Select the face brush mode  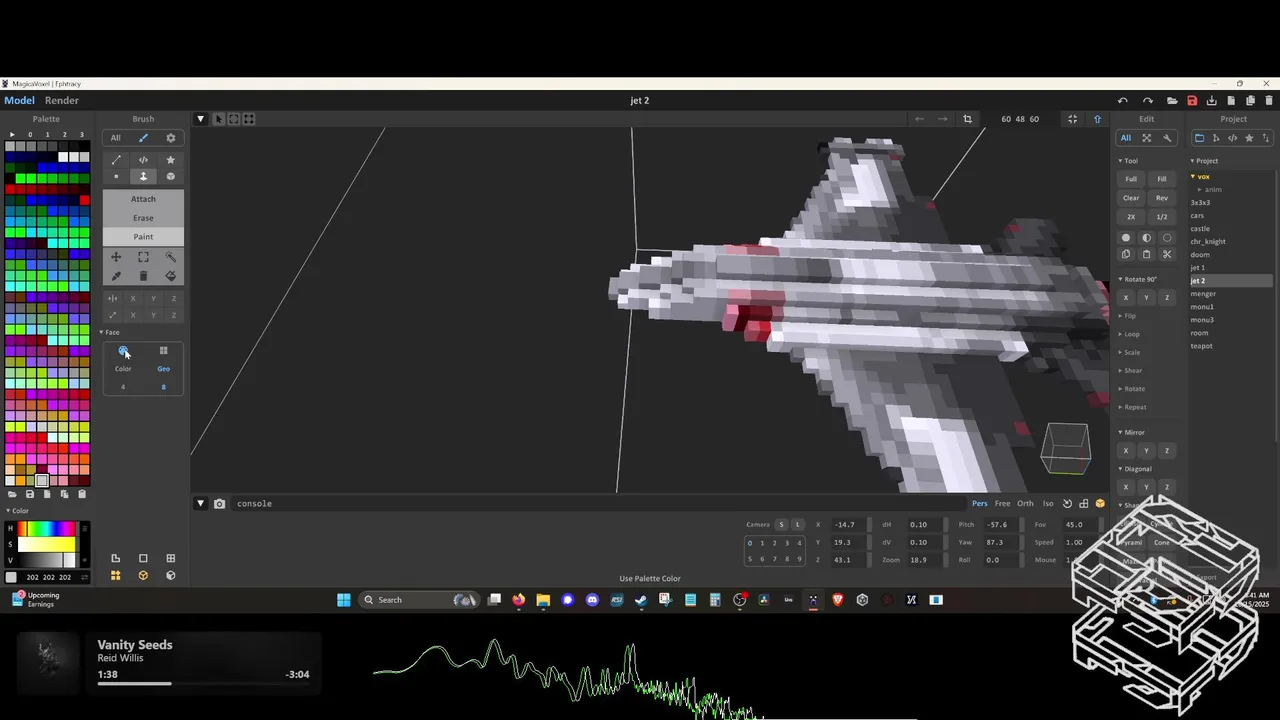(x=143, y=177)
